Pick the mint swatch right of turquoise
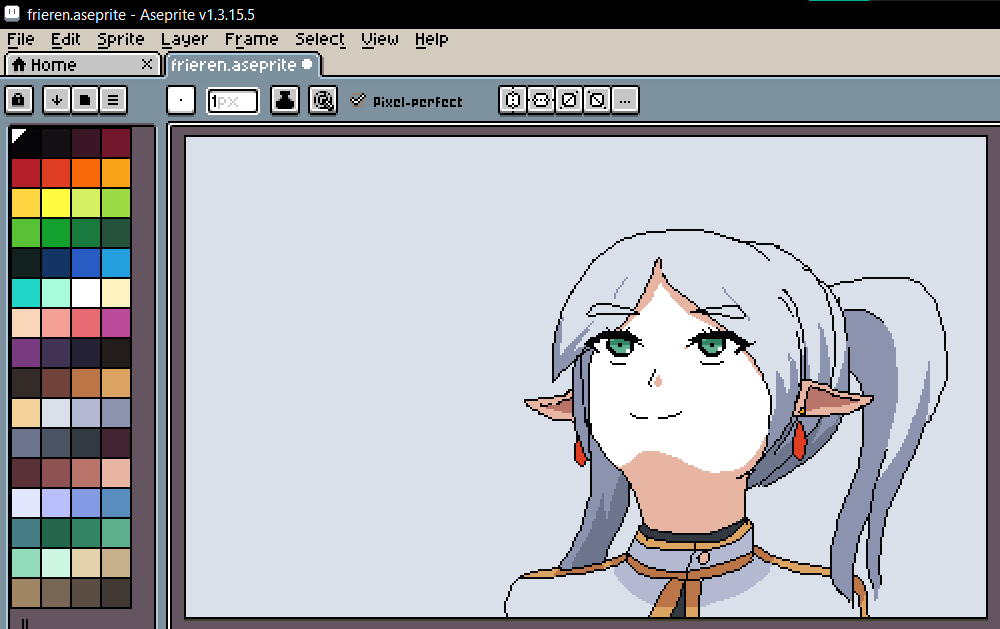 [55, 293]
